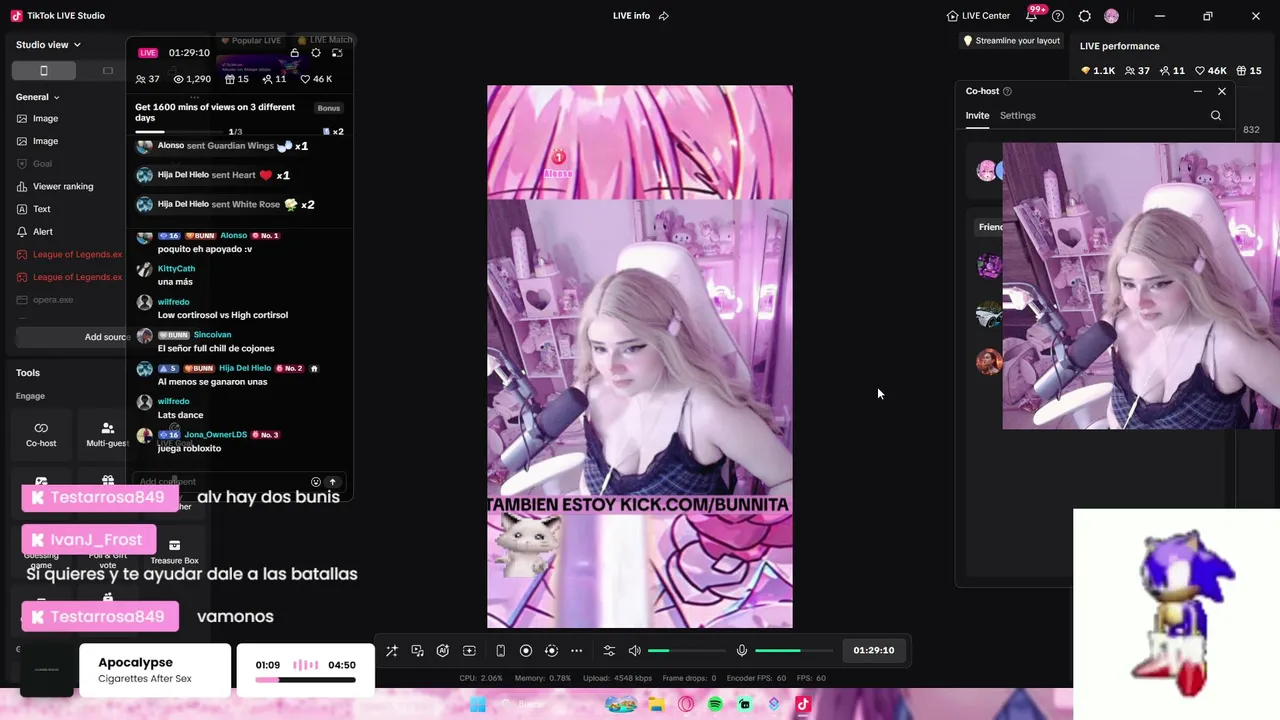Mute the microphone
Viewport: 1280px width, 720px height.
[742, 651]
